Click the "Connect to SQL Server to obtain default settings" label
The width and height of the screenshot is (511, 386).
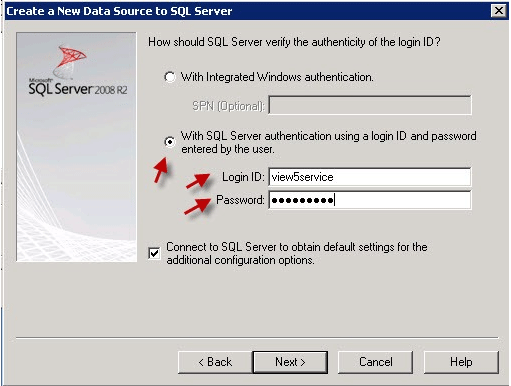[297, 253]
